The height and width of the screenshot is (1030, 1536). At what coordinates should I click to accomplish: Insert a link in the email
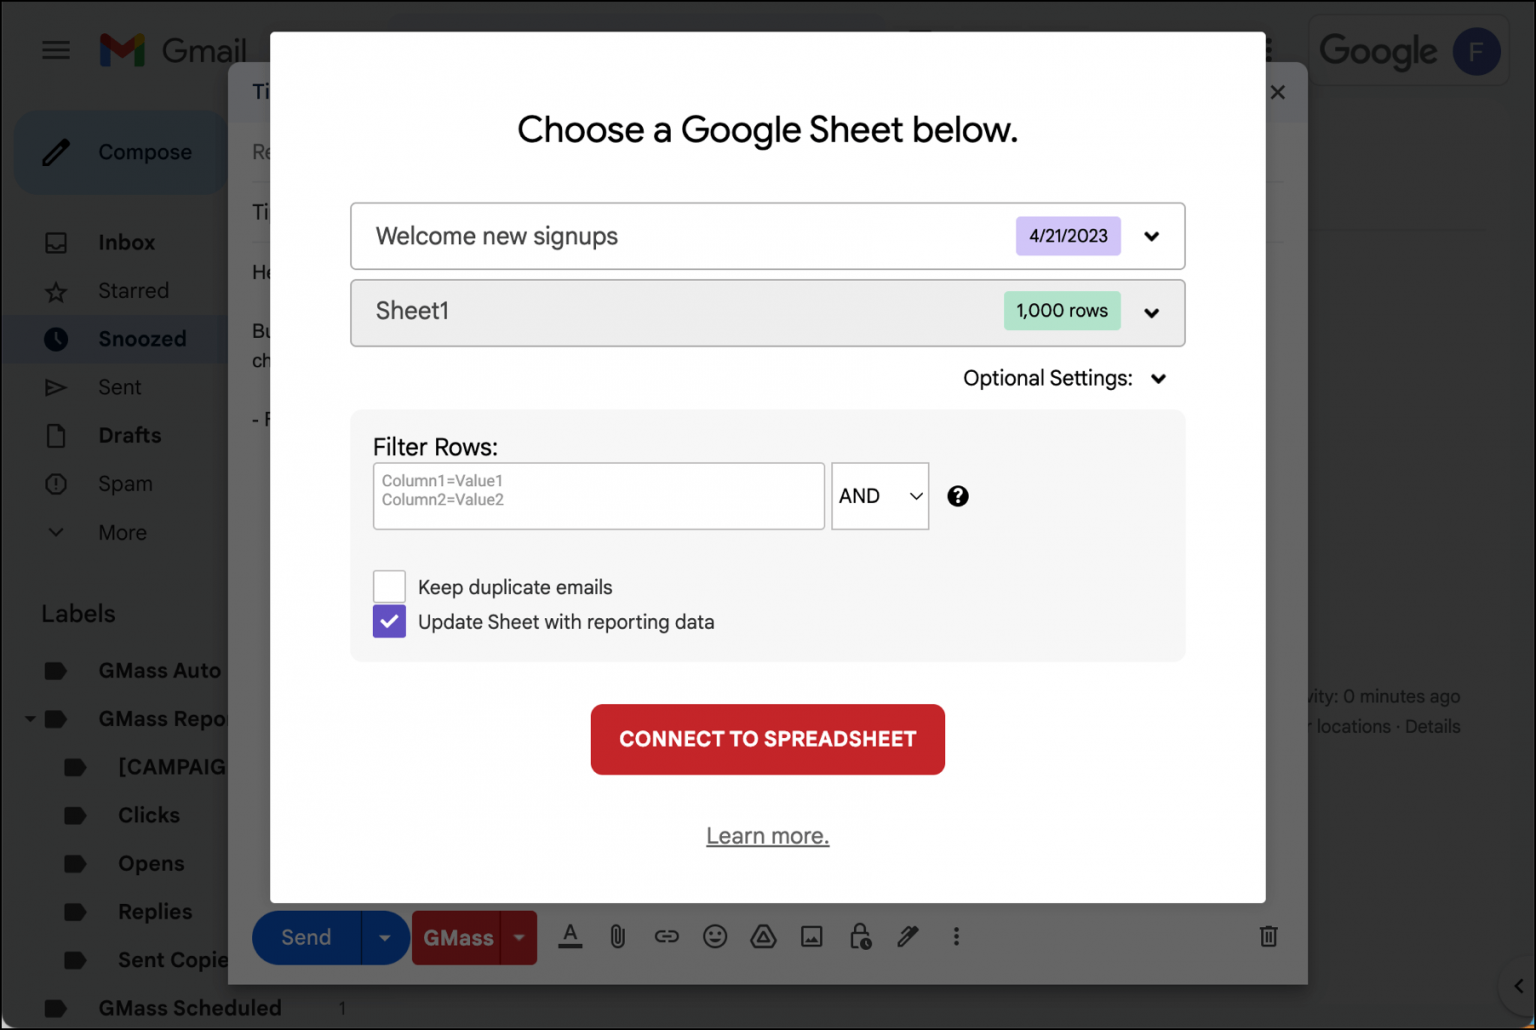click(666, 937)
